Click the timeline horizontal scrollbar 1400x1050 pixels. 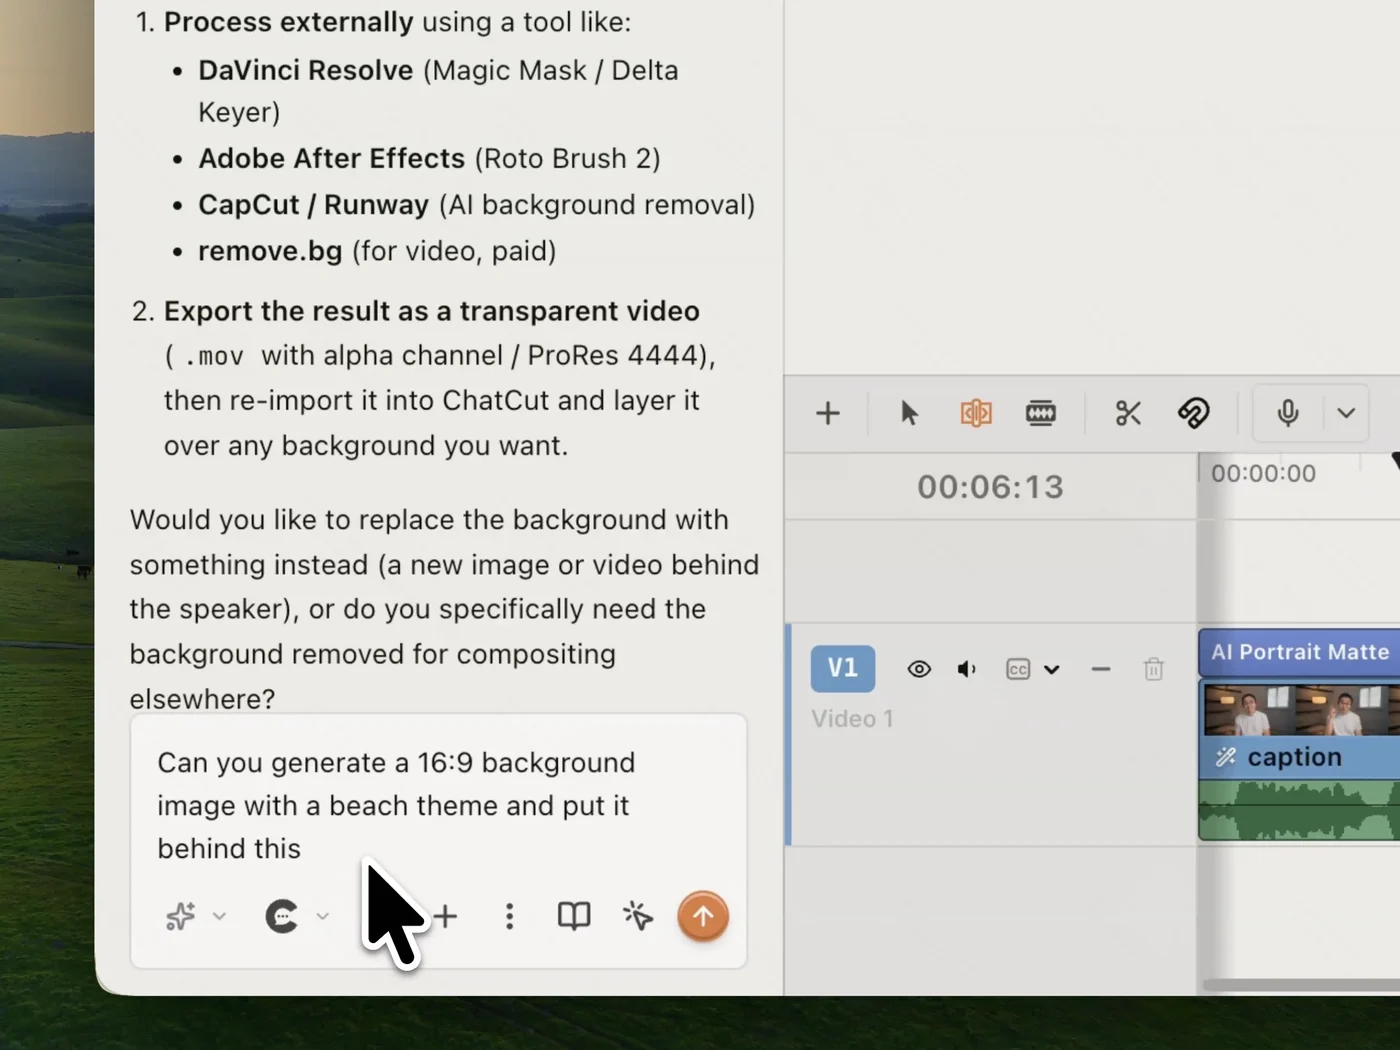click(x=1300, y=986)
